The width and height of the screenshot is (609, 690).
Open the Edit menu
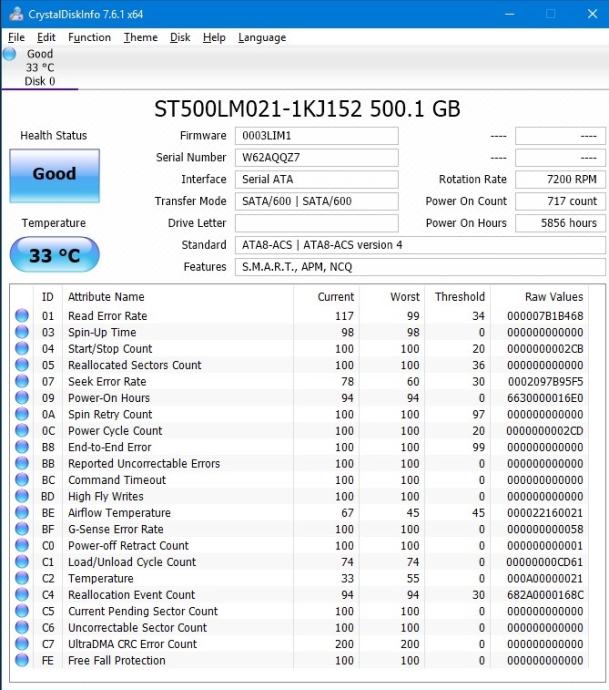(46, 37)
